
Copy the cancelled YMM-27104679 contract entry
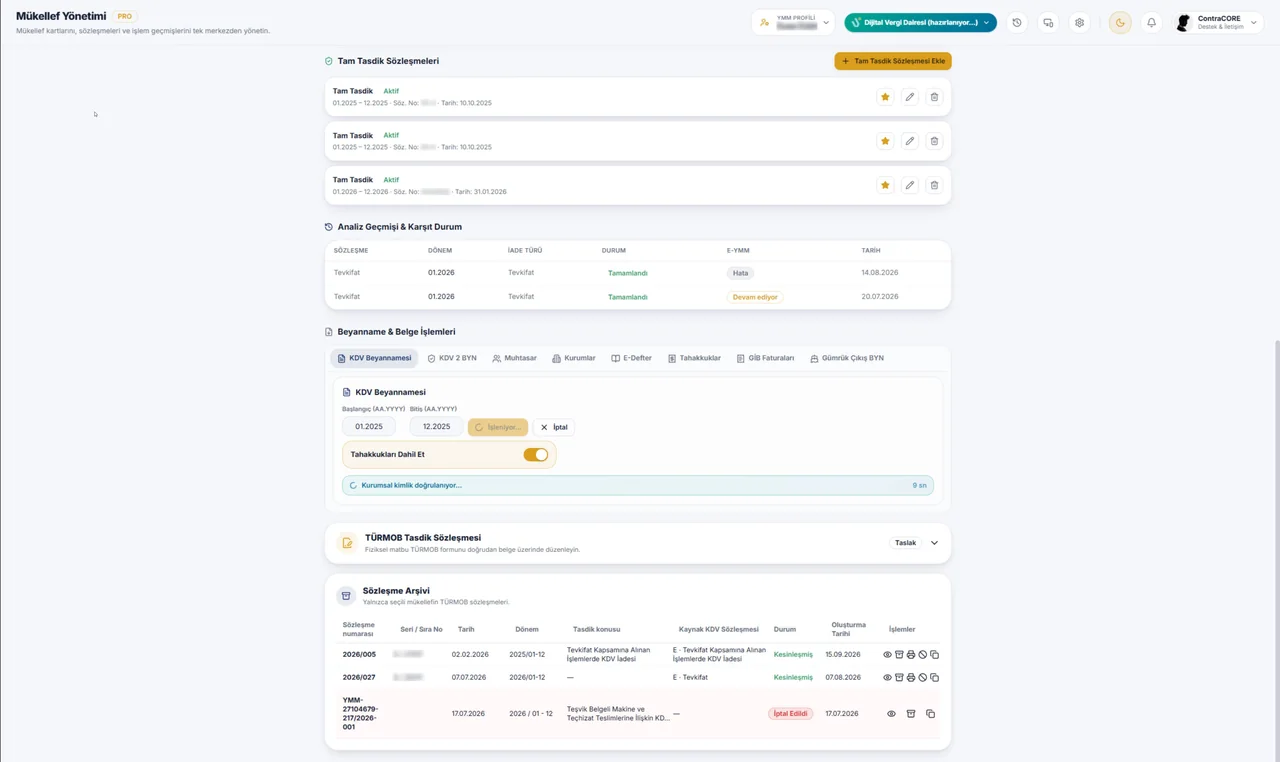point(930,714)
